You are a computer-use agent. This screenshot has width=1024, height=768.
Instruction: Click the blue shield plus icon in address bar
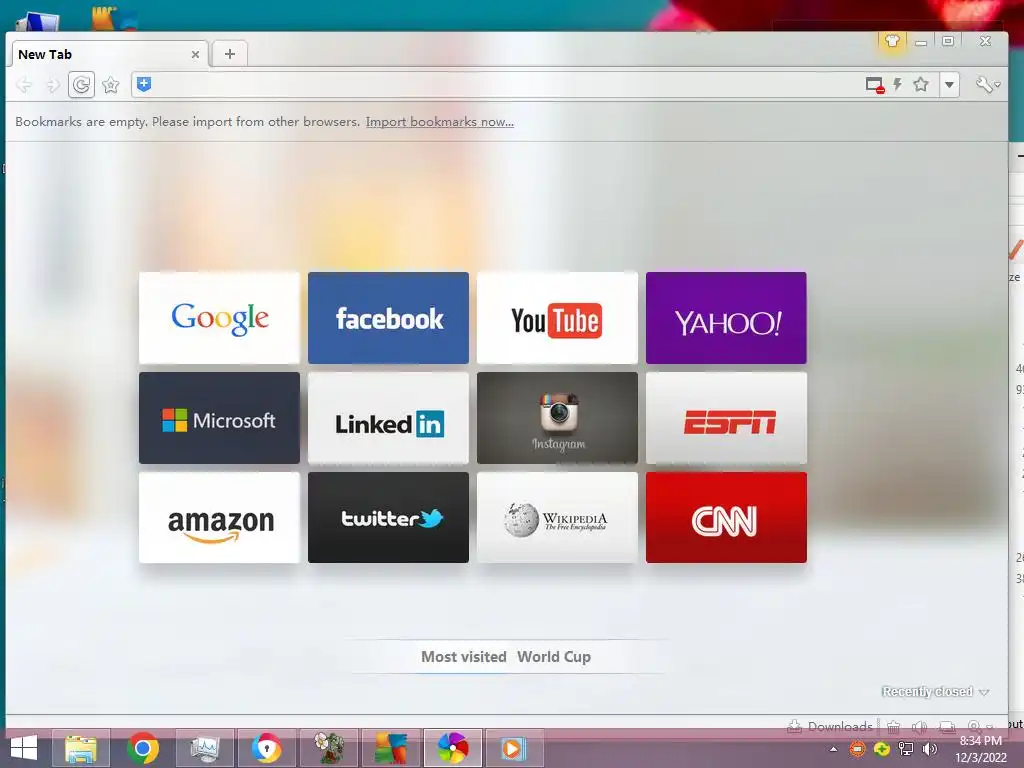point(144,84)
